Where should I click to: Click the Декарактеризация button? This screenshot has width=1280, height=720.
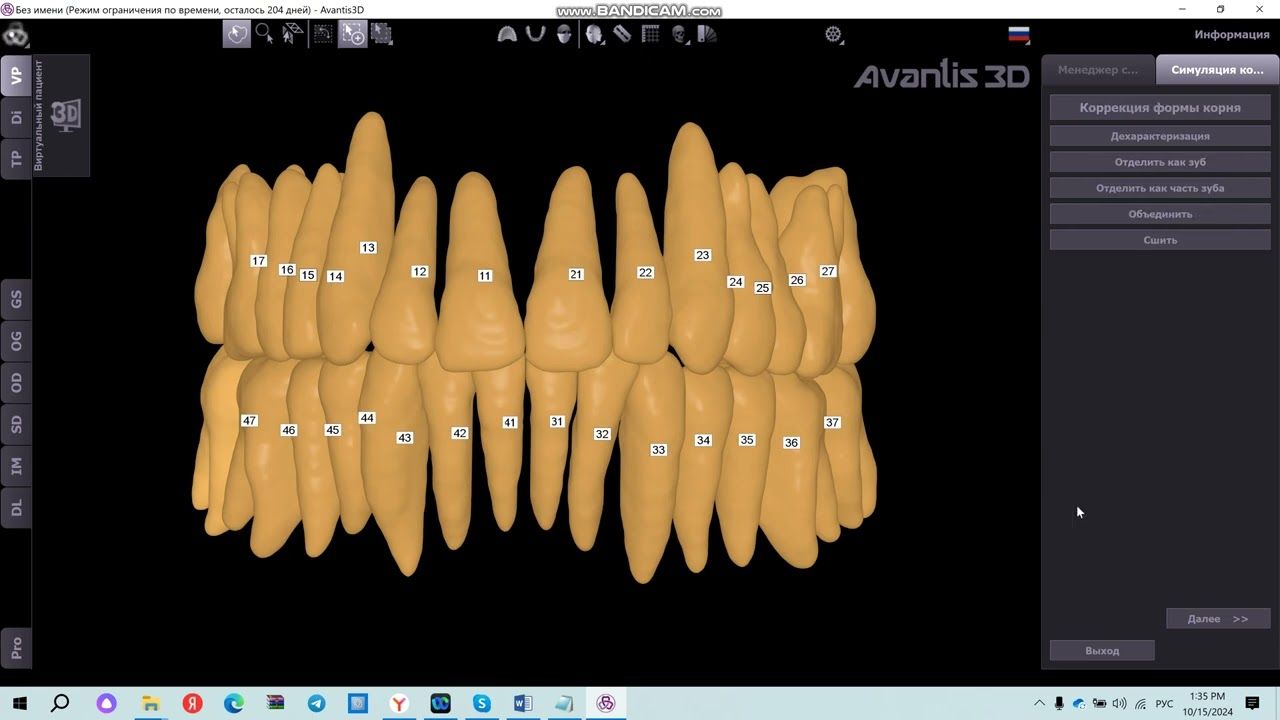coord(1159,136)
